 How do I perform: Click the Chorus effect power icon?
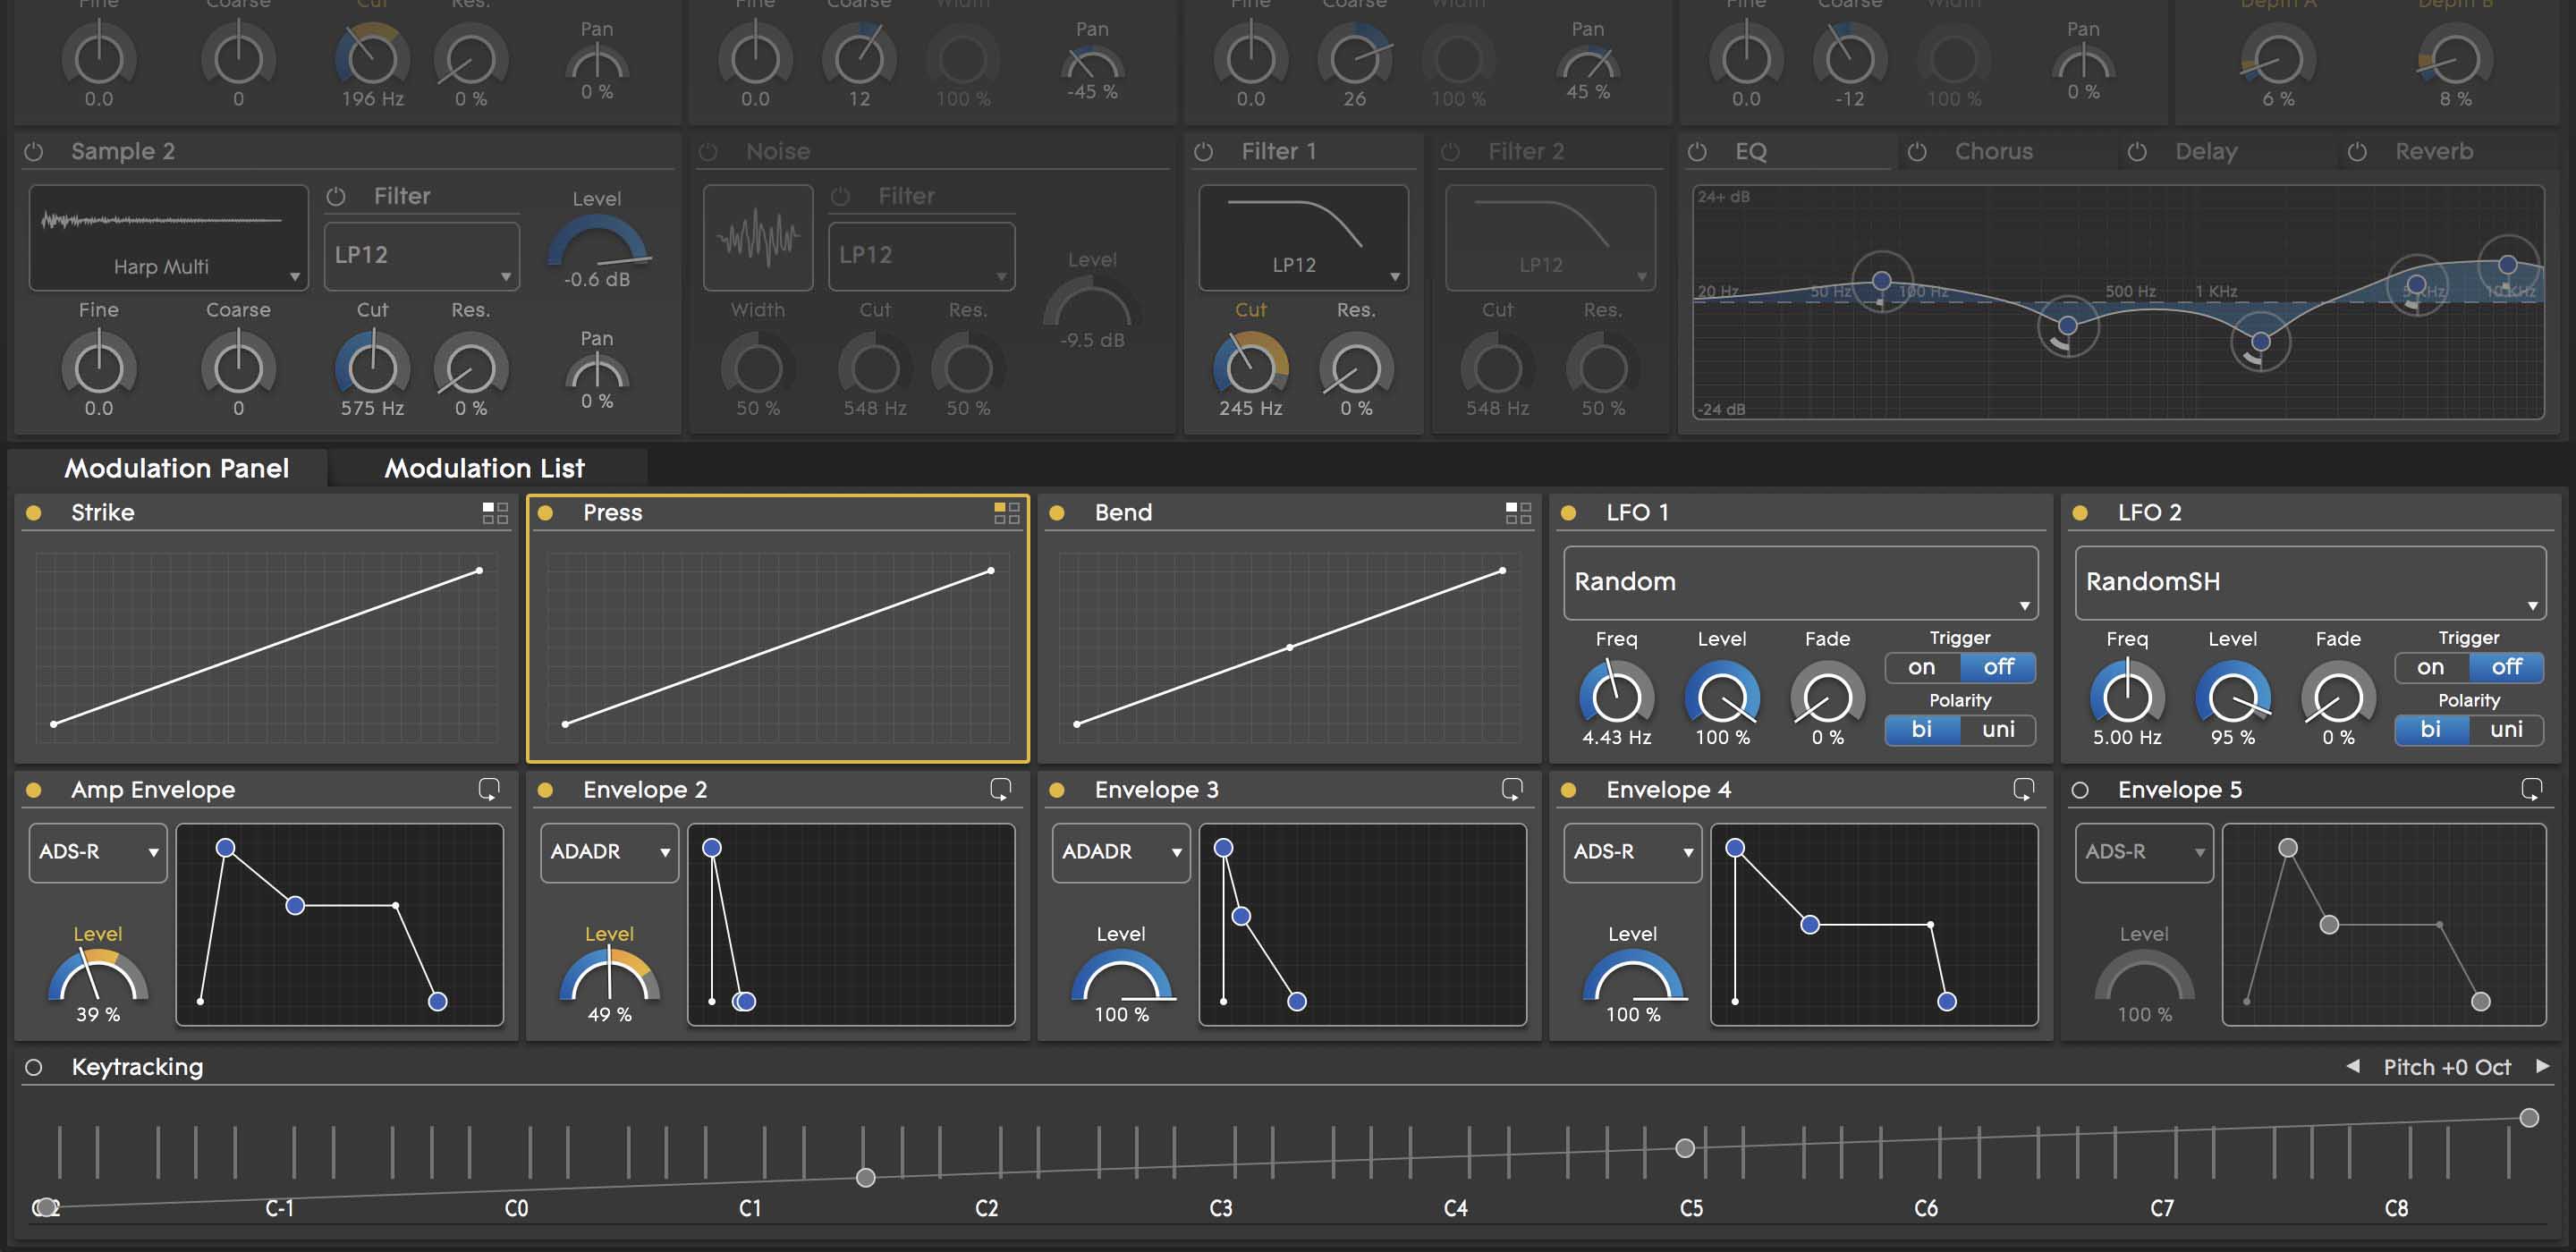click(1916, 152)
